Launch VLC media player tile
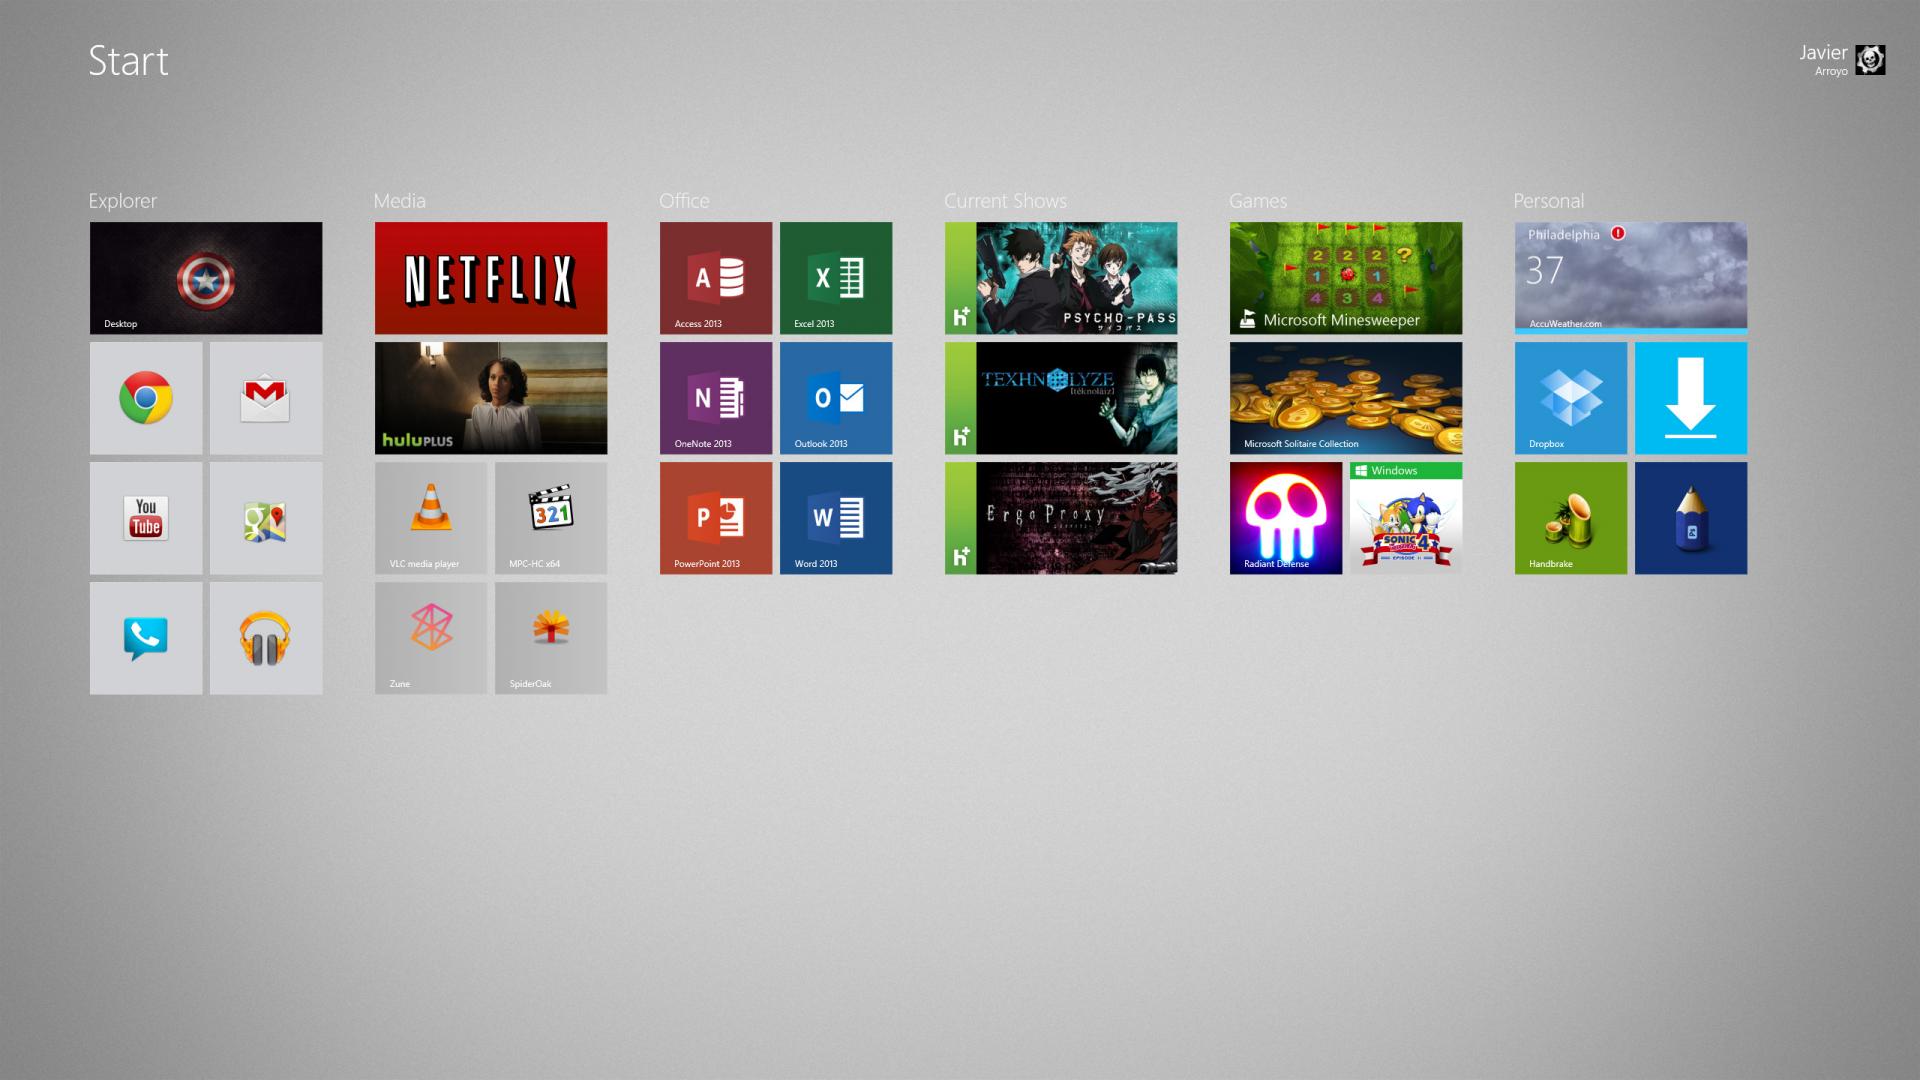Viewport: 1920px width, 1080px height. (x=431, y=518)
